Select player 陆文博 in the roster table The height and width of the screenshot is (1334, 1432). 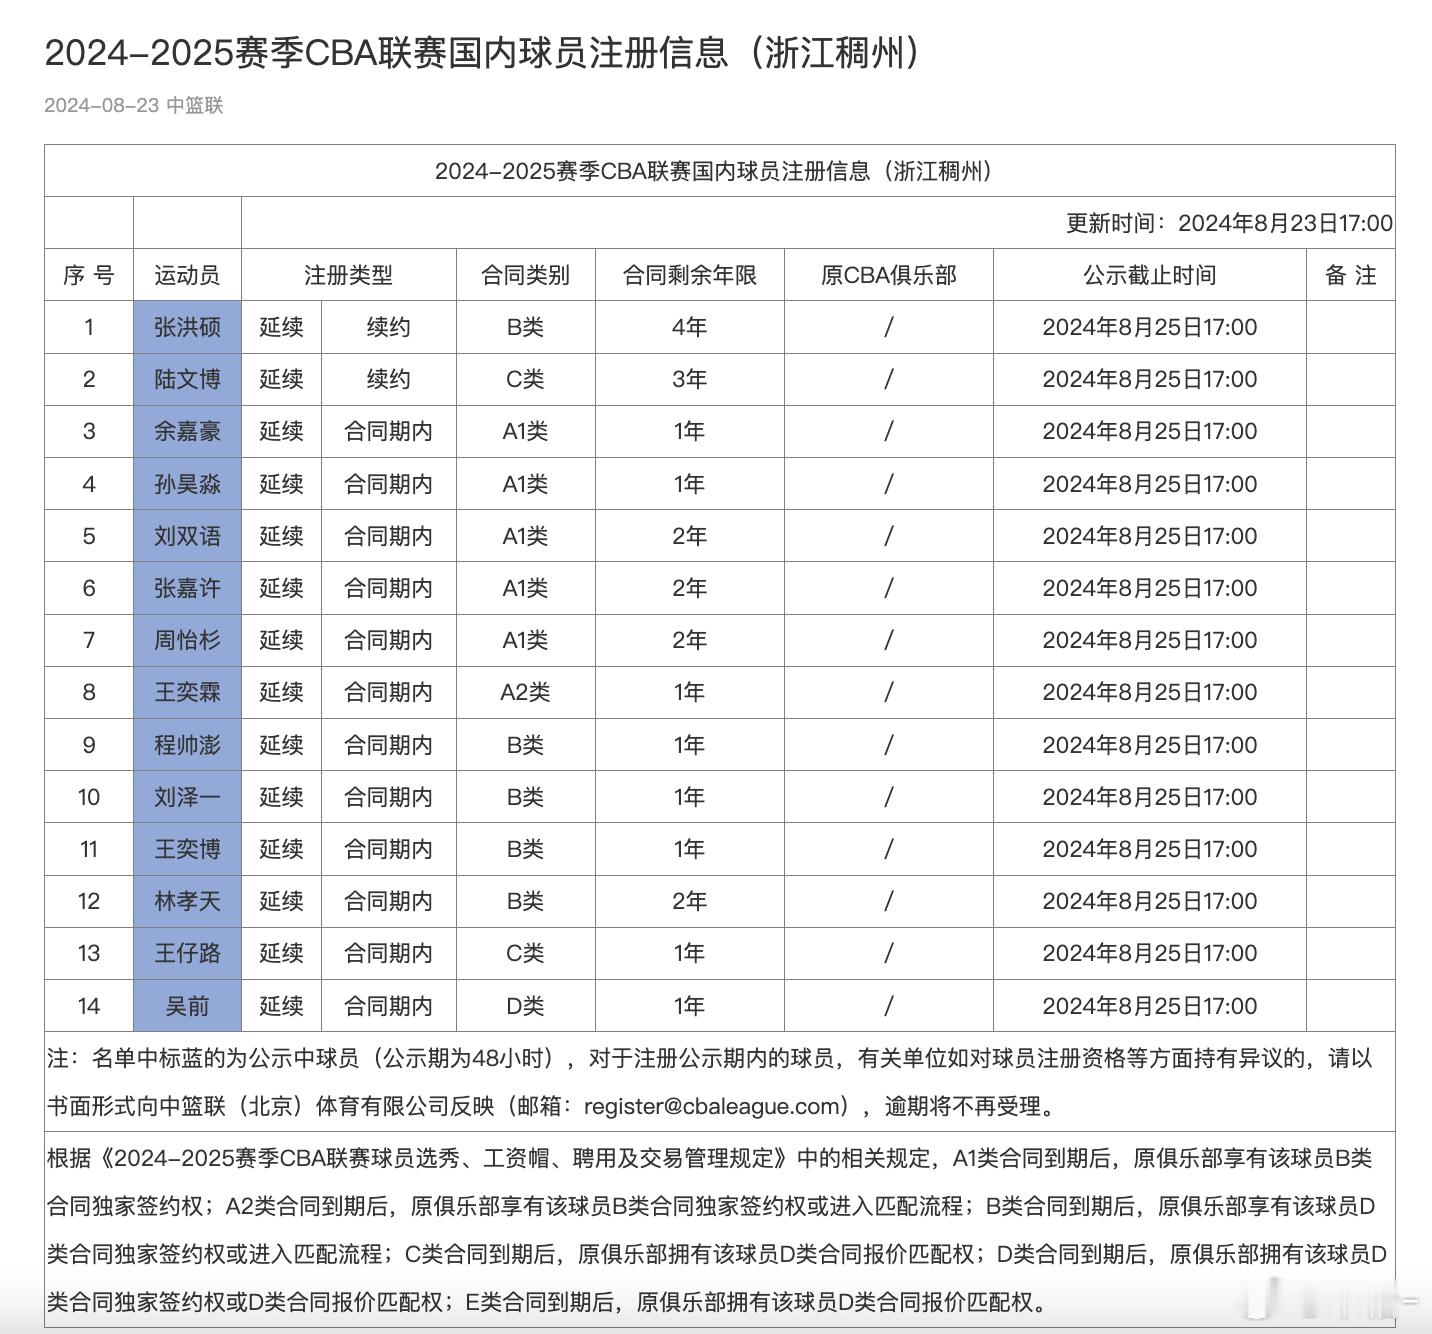pos(187,379)
